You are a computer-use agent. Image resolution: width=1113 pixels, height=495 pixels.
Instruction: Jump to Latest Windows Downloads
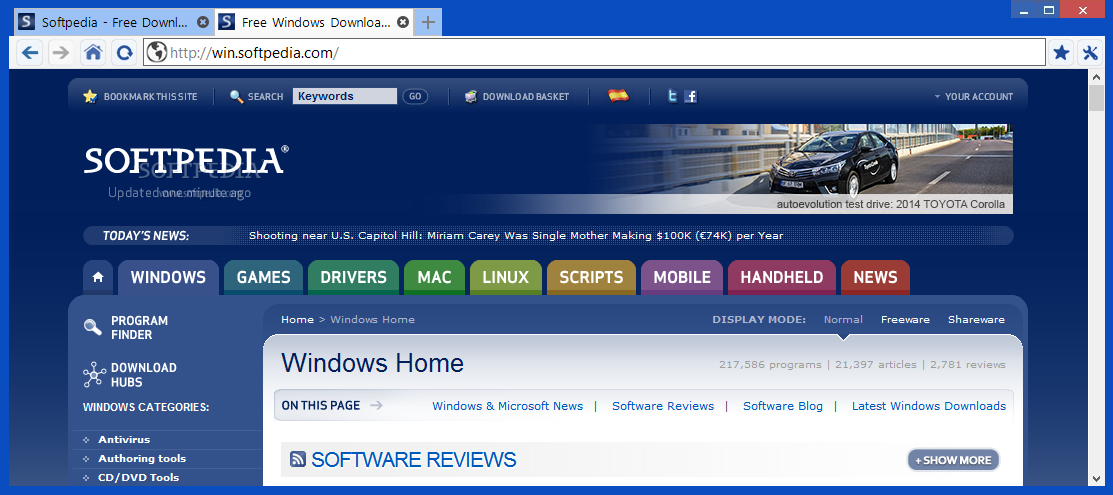click(928, 406)
